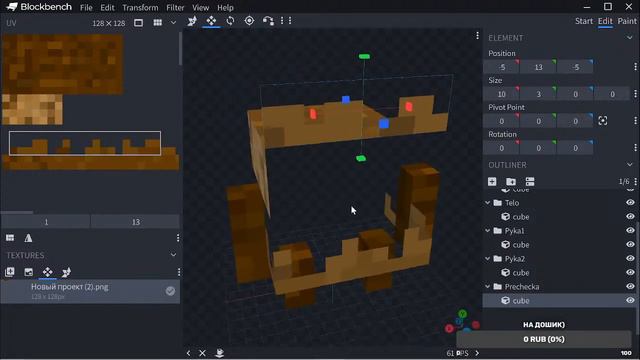Viewport: 640px width, 360px height.
Task: Open main toolbar three-dot overflow menu
Action: coord(290,21)
